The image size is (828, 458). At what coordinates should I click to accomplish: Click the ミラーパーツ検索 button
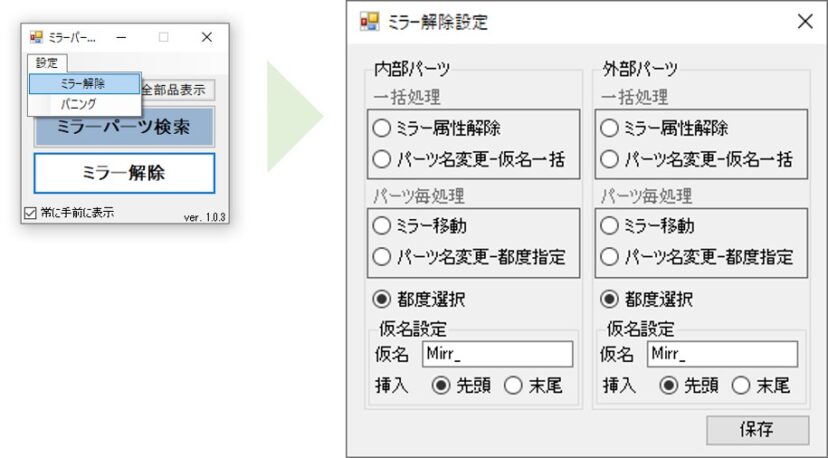[x=124, y=127]
